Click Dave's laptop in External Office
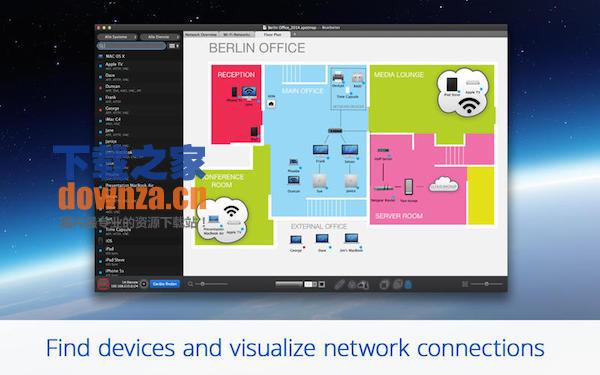Image resolution: width=600 pixels, height=375 pixels. coord(322,239)
